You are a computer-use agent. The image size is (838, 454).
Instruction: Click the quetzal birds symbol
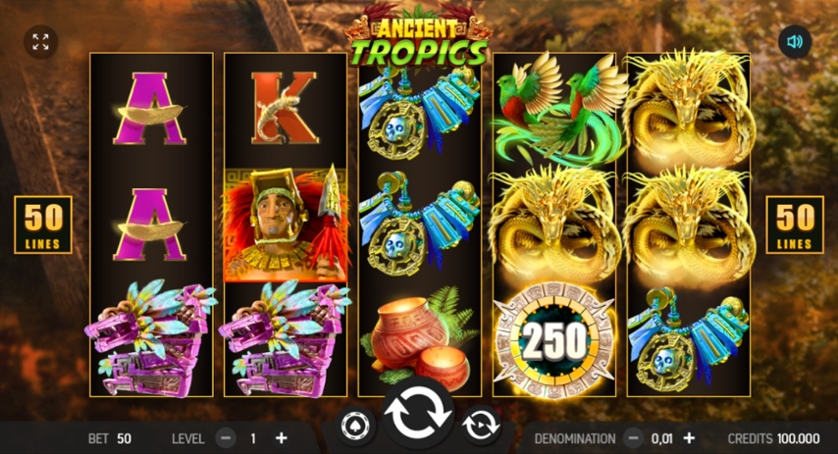[x=554, y=110]
